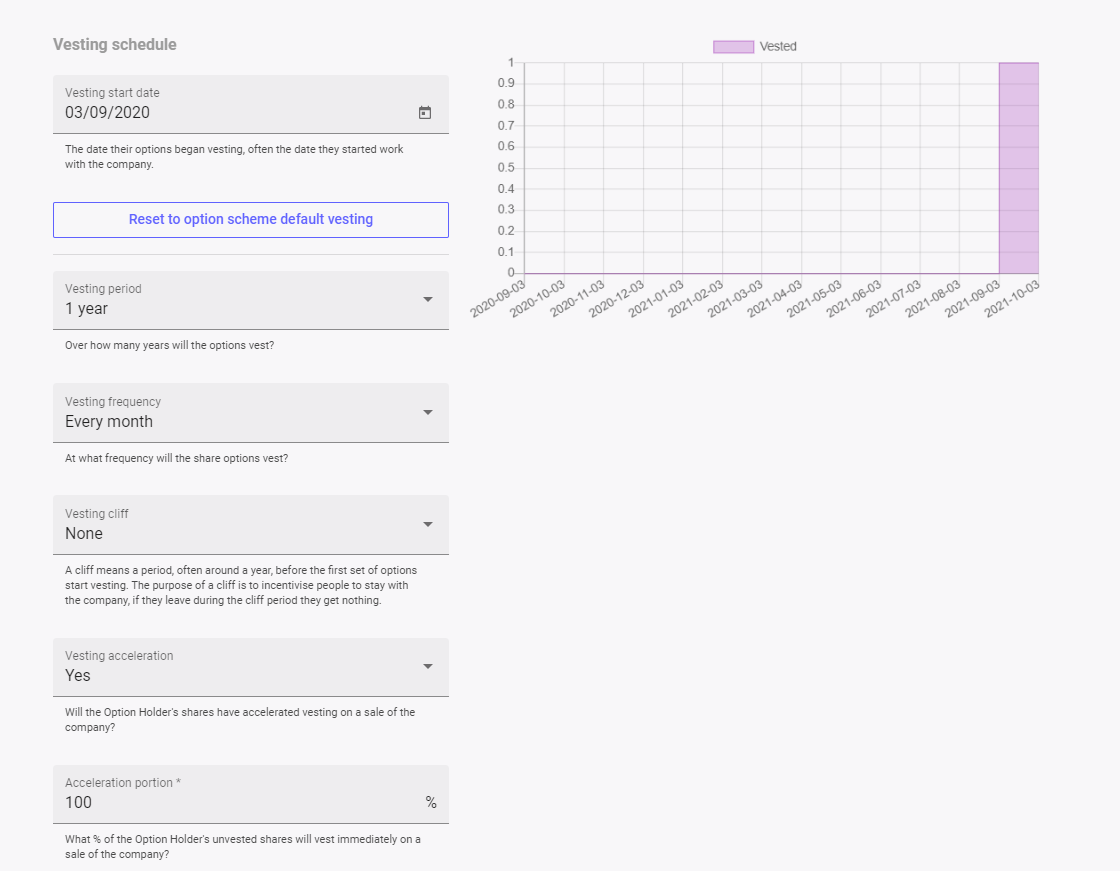
Task: Select the 'Every month' frequency value
Action: tap(109, 422)
